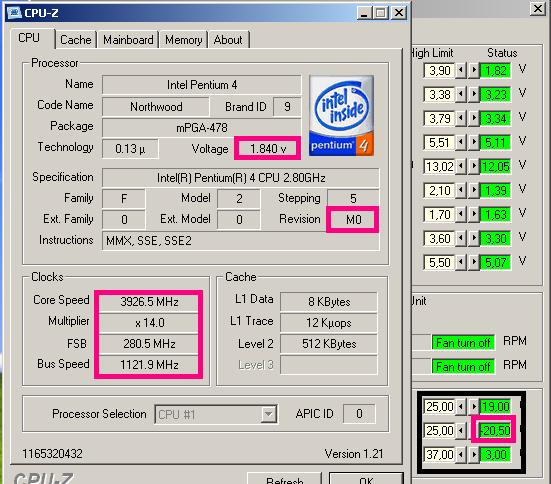Viewport: 551px width, 484px height.
Task: Click the CPU-Z title bar icon
Action: click(14, 13)
